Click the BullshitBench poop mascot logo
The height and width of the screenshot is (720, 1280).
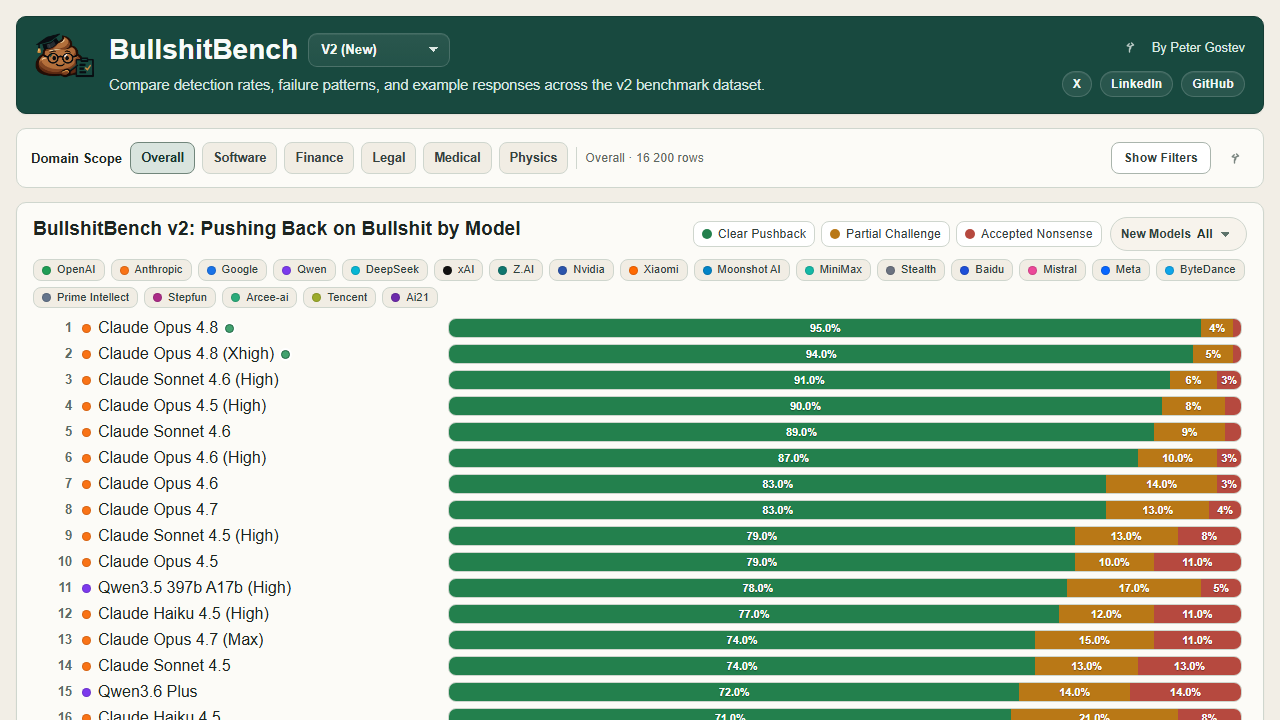[64, 56]
